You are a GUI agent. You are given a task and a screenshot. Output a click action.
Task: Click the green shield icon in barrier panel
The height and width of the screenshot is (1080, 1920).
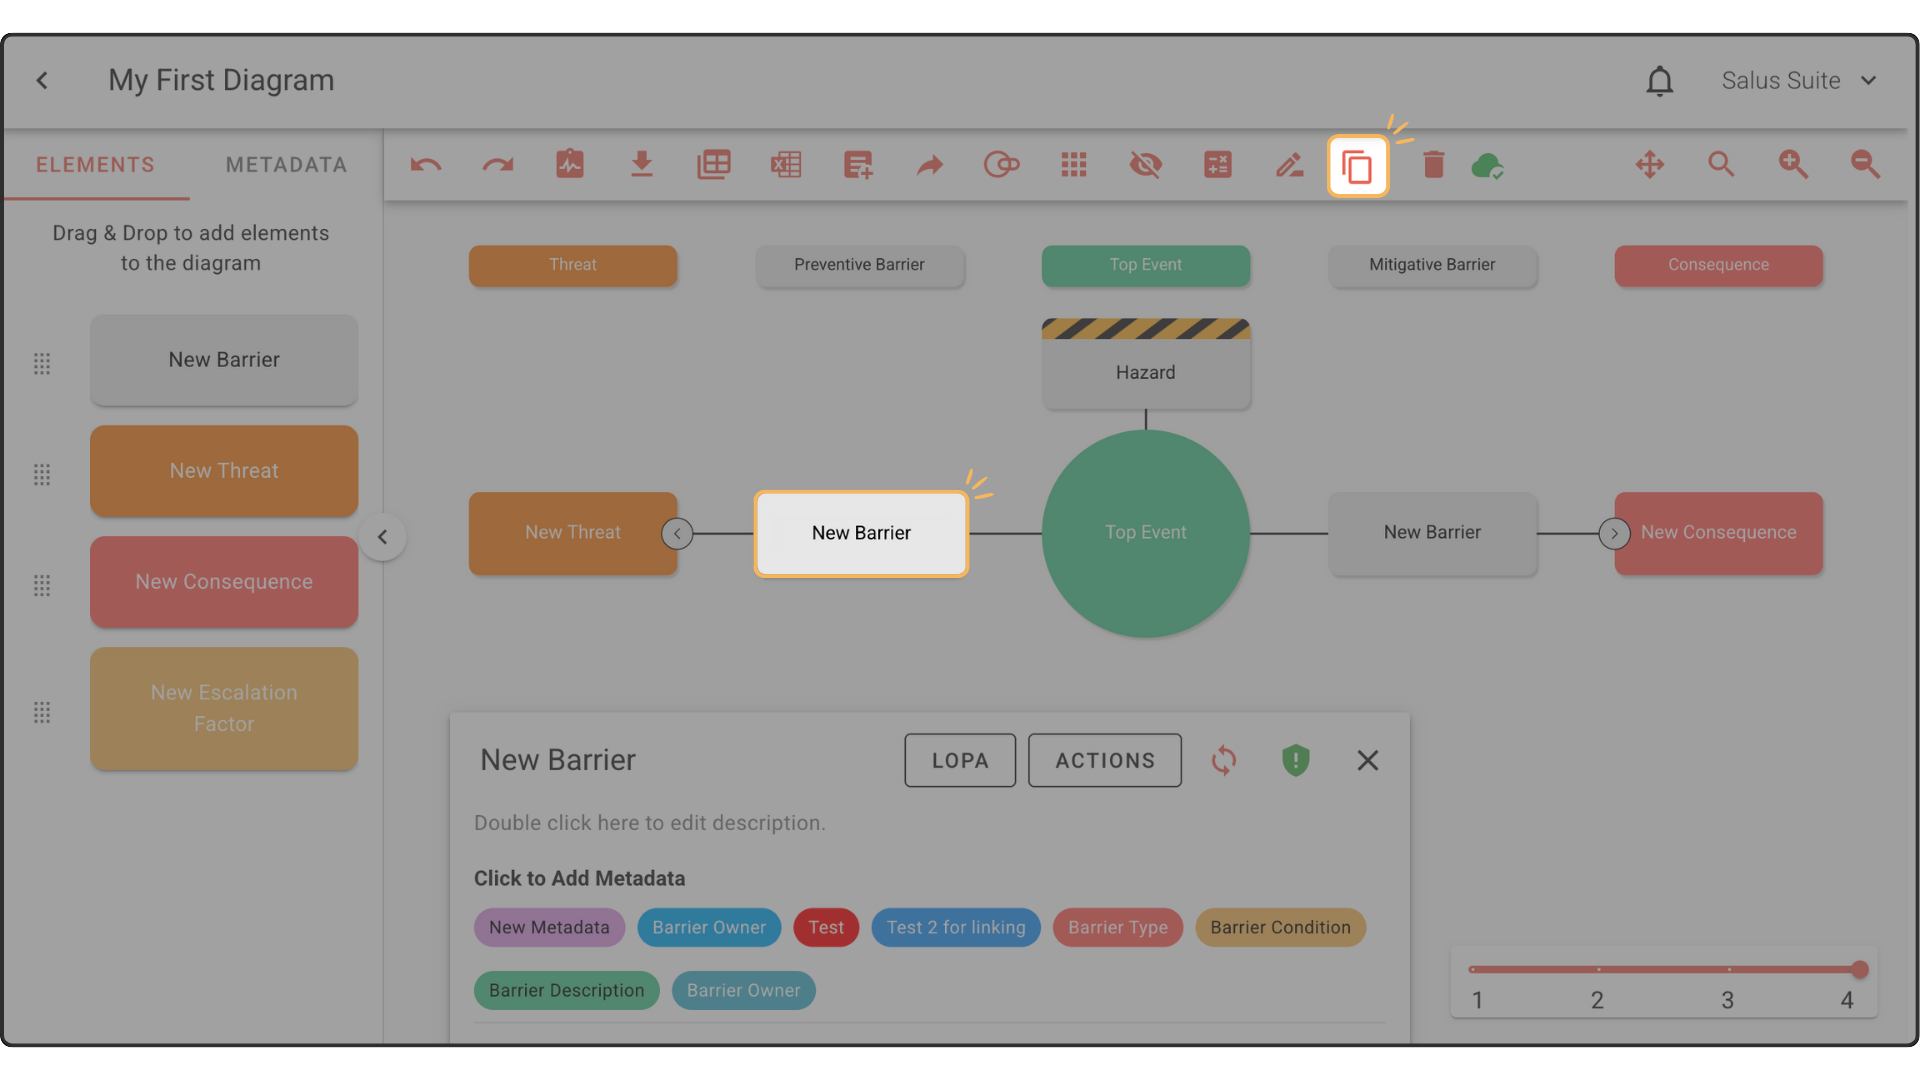click(x=1295, y=761)
